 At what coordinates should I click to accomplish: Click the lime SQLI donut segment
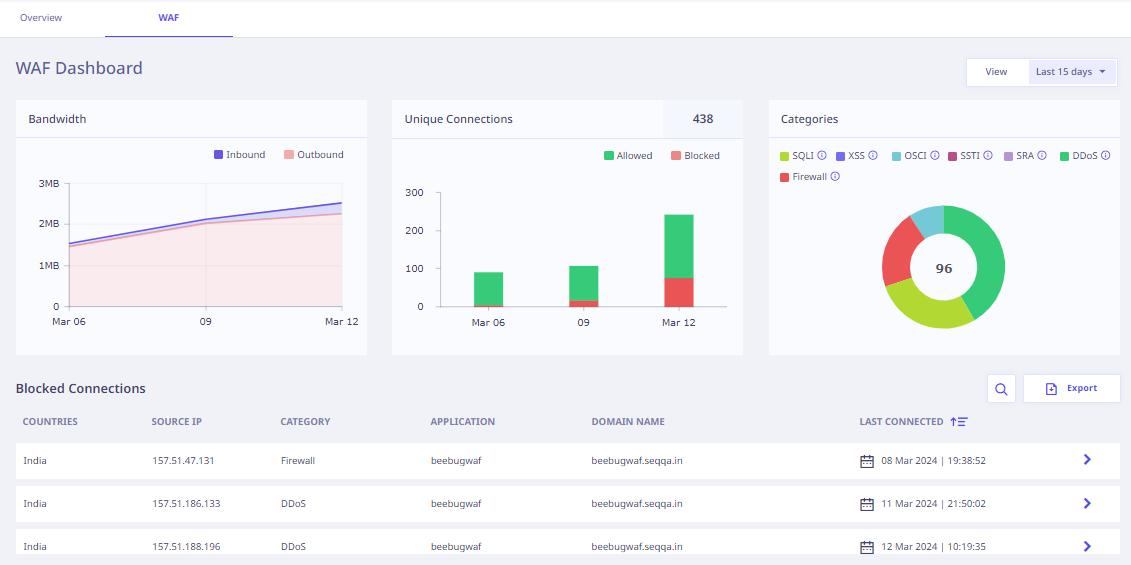pos(928,309)
